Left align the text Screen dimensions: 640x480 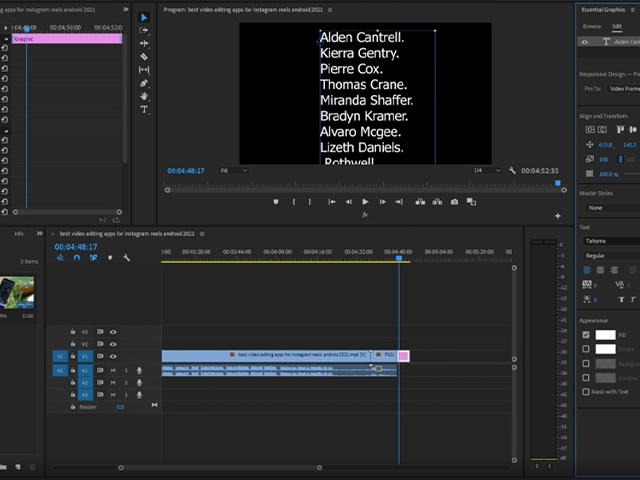587,270
